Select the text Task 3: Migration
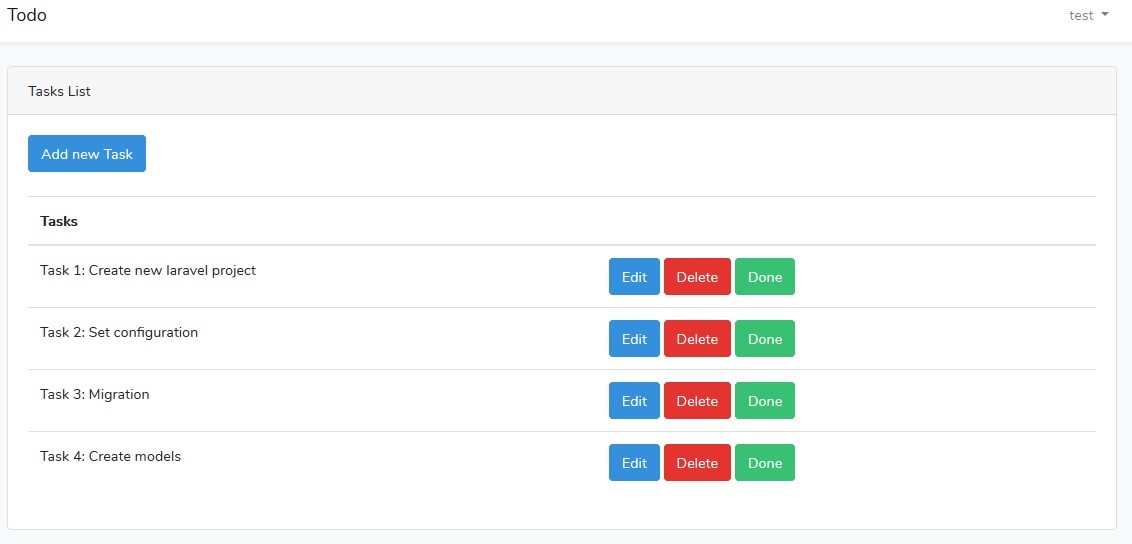 point(95,395)
